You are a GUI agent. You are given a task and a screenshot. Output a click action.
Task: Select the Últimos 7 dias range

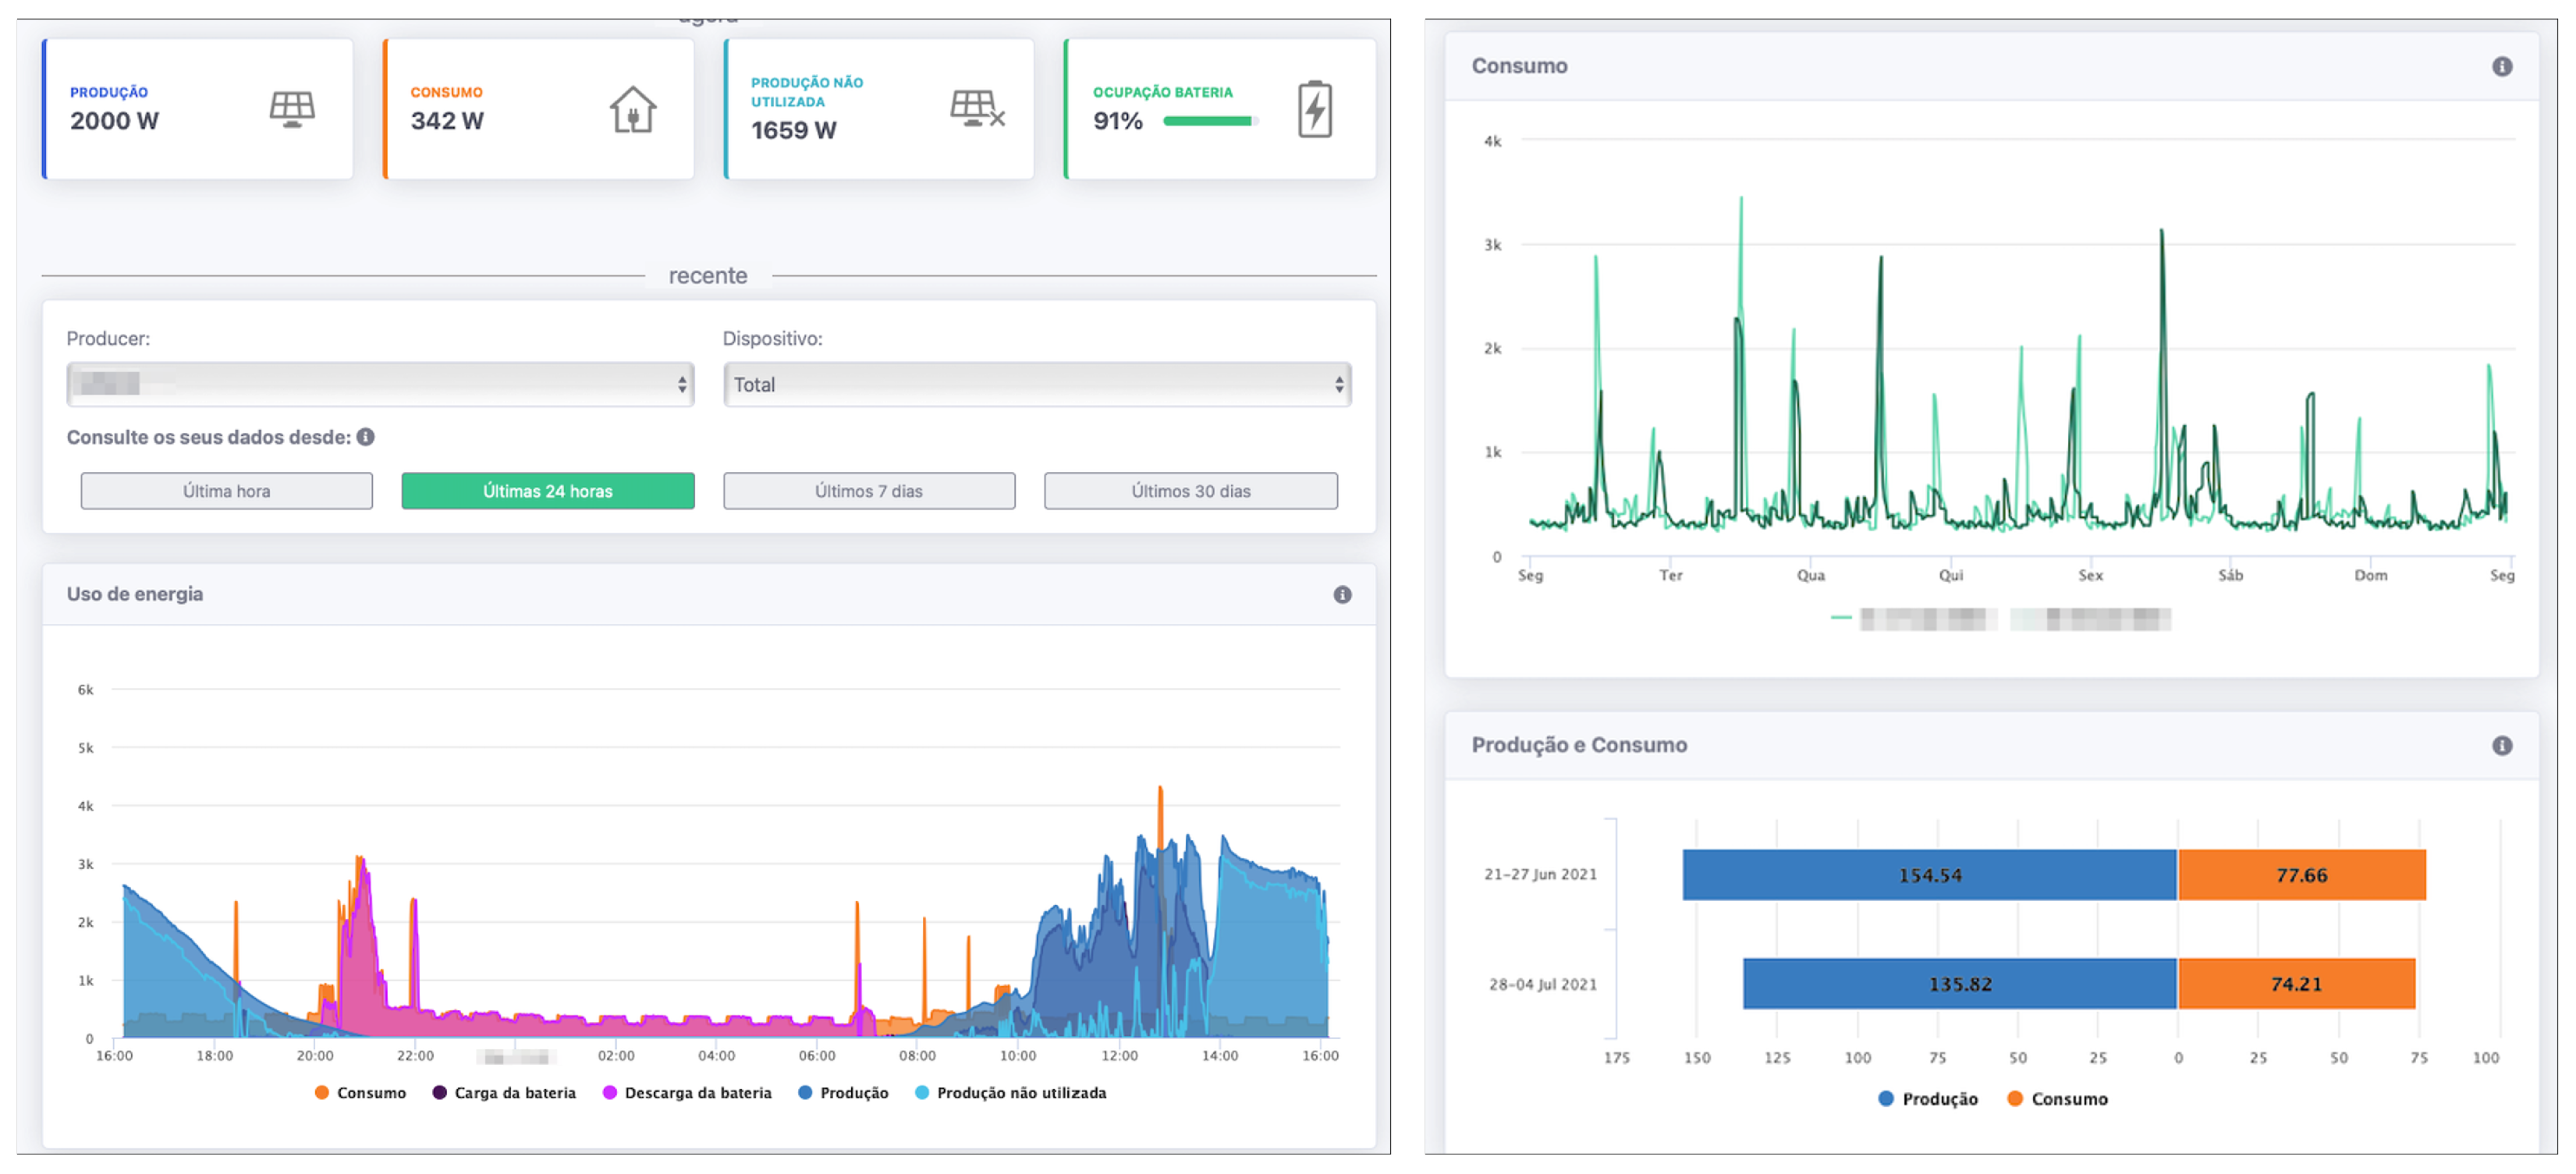tap(868, 491)
